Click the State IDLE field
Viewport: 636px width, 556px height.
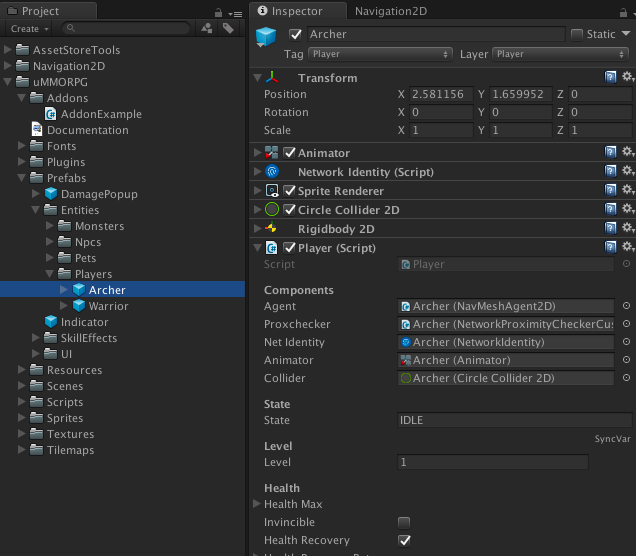click(x=515, y=420)
